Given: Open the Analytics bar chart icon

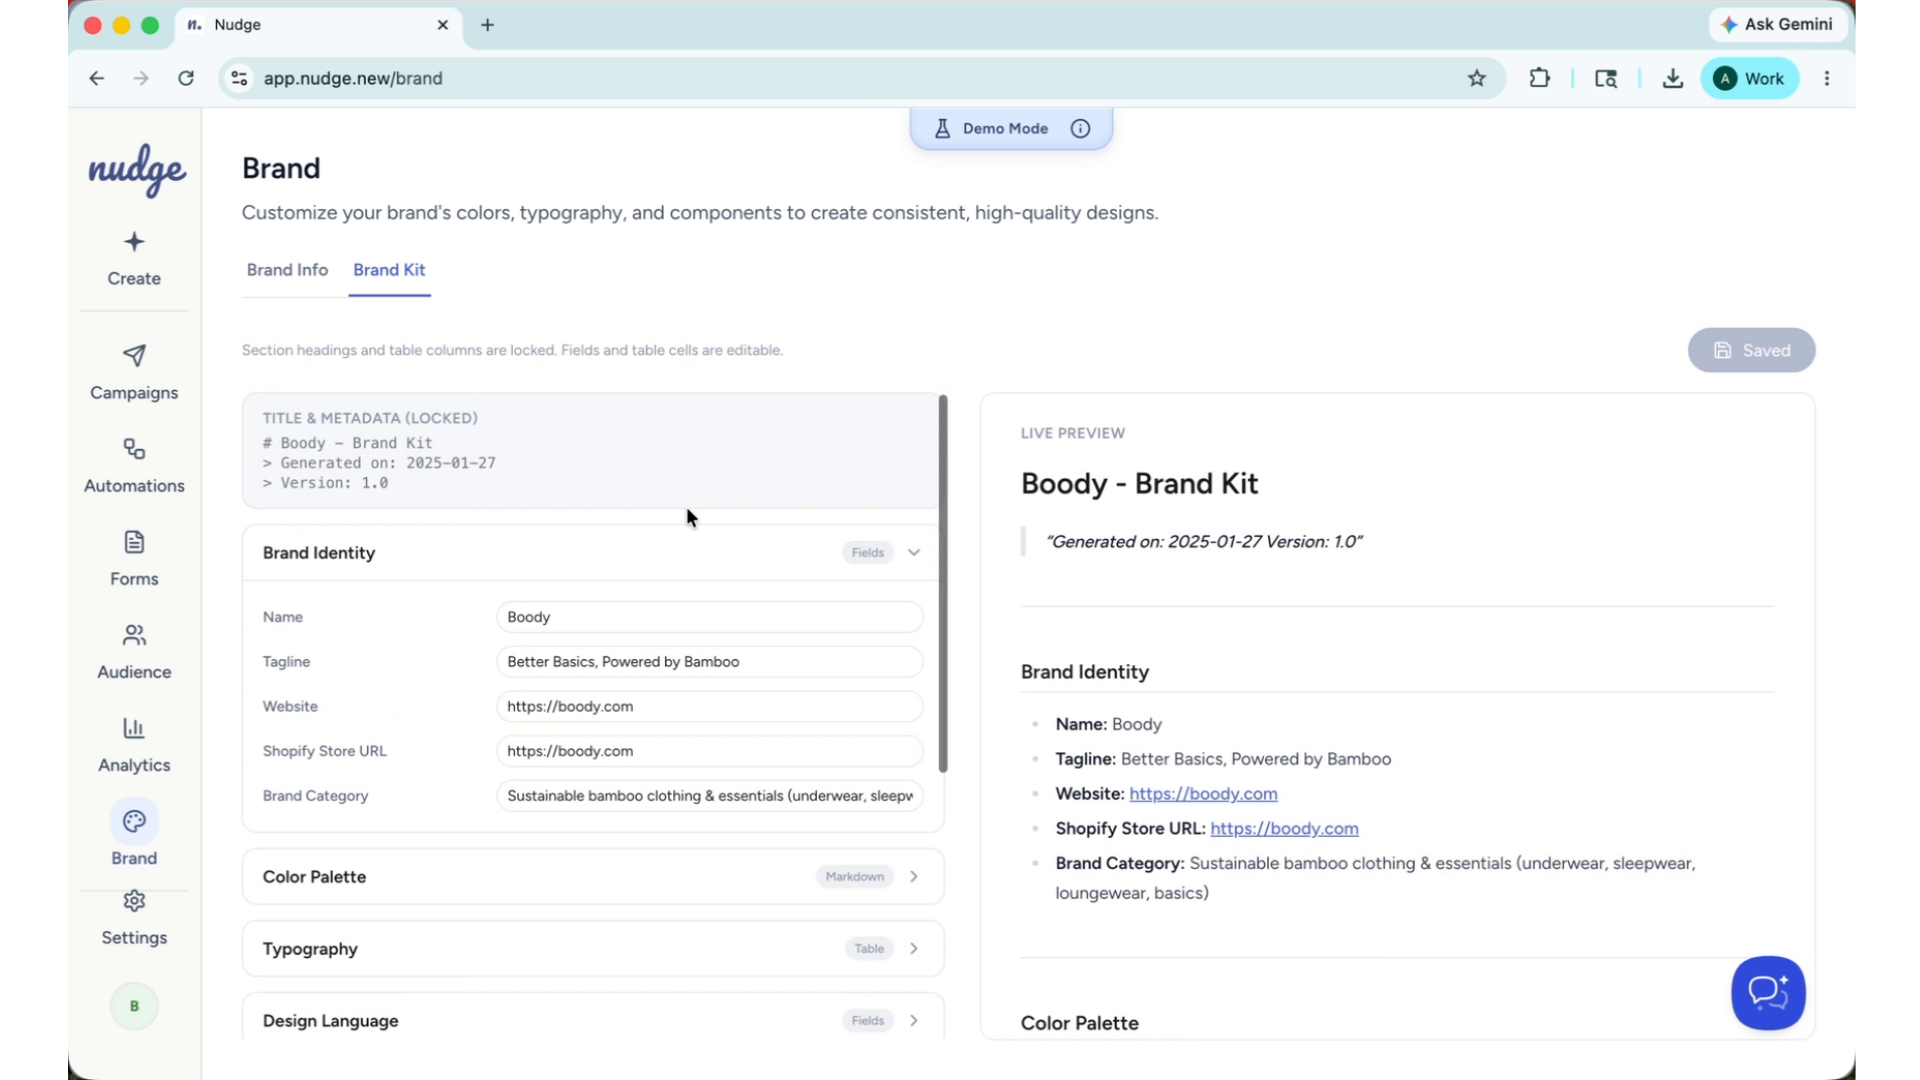Looking at the screenshot, I should 134,728.
